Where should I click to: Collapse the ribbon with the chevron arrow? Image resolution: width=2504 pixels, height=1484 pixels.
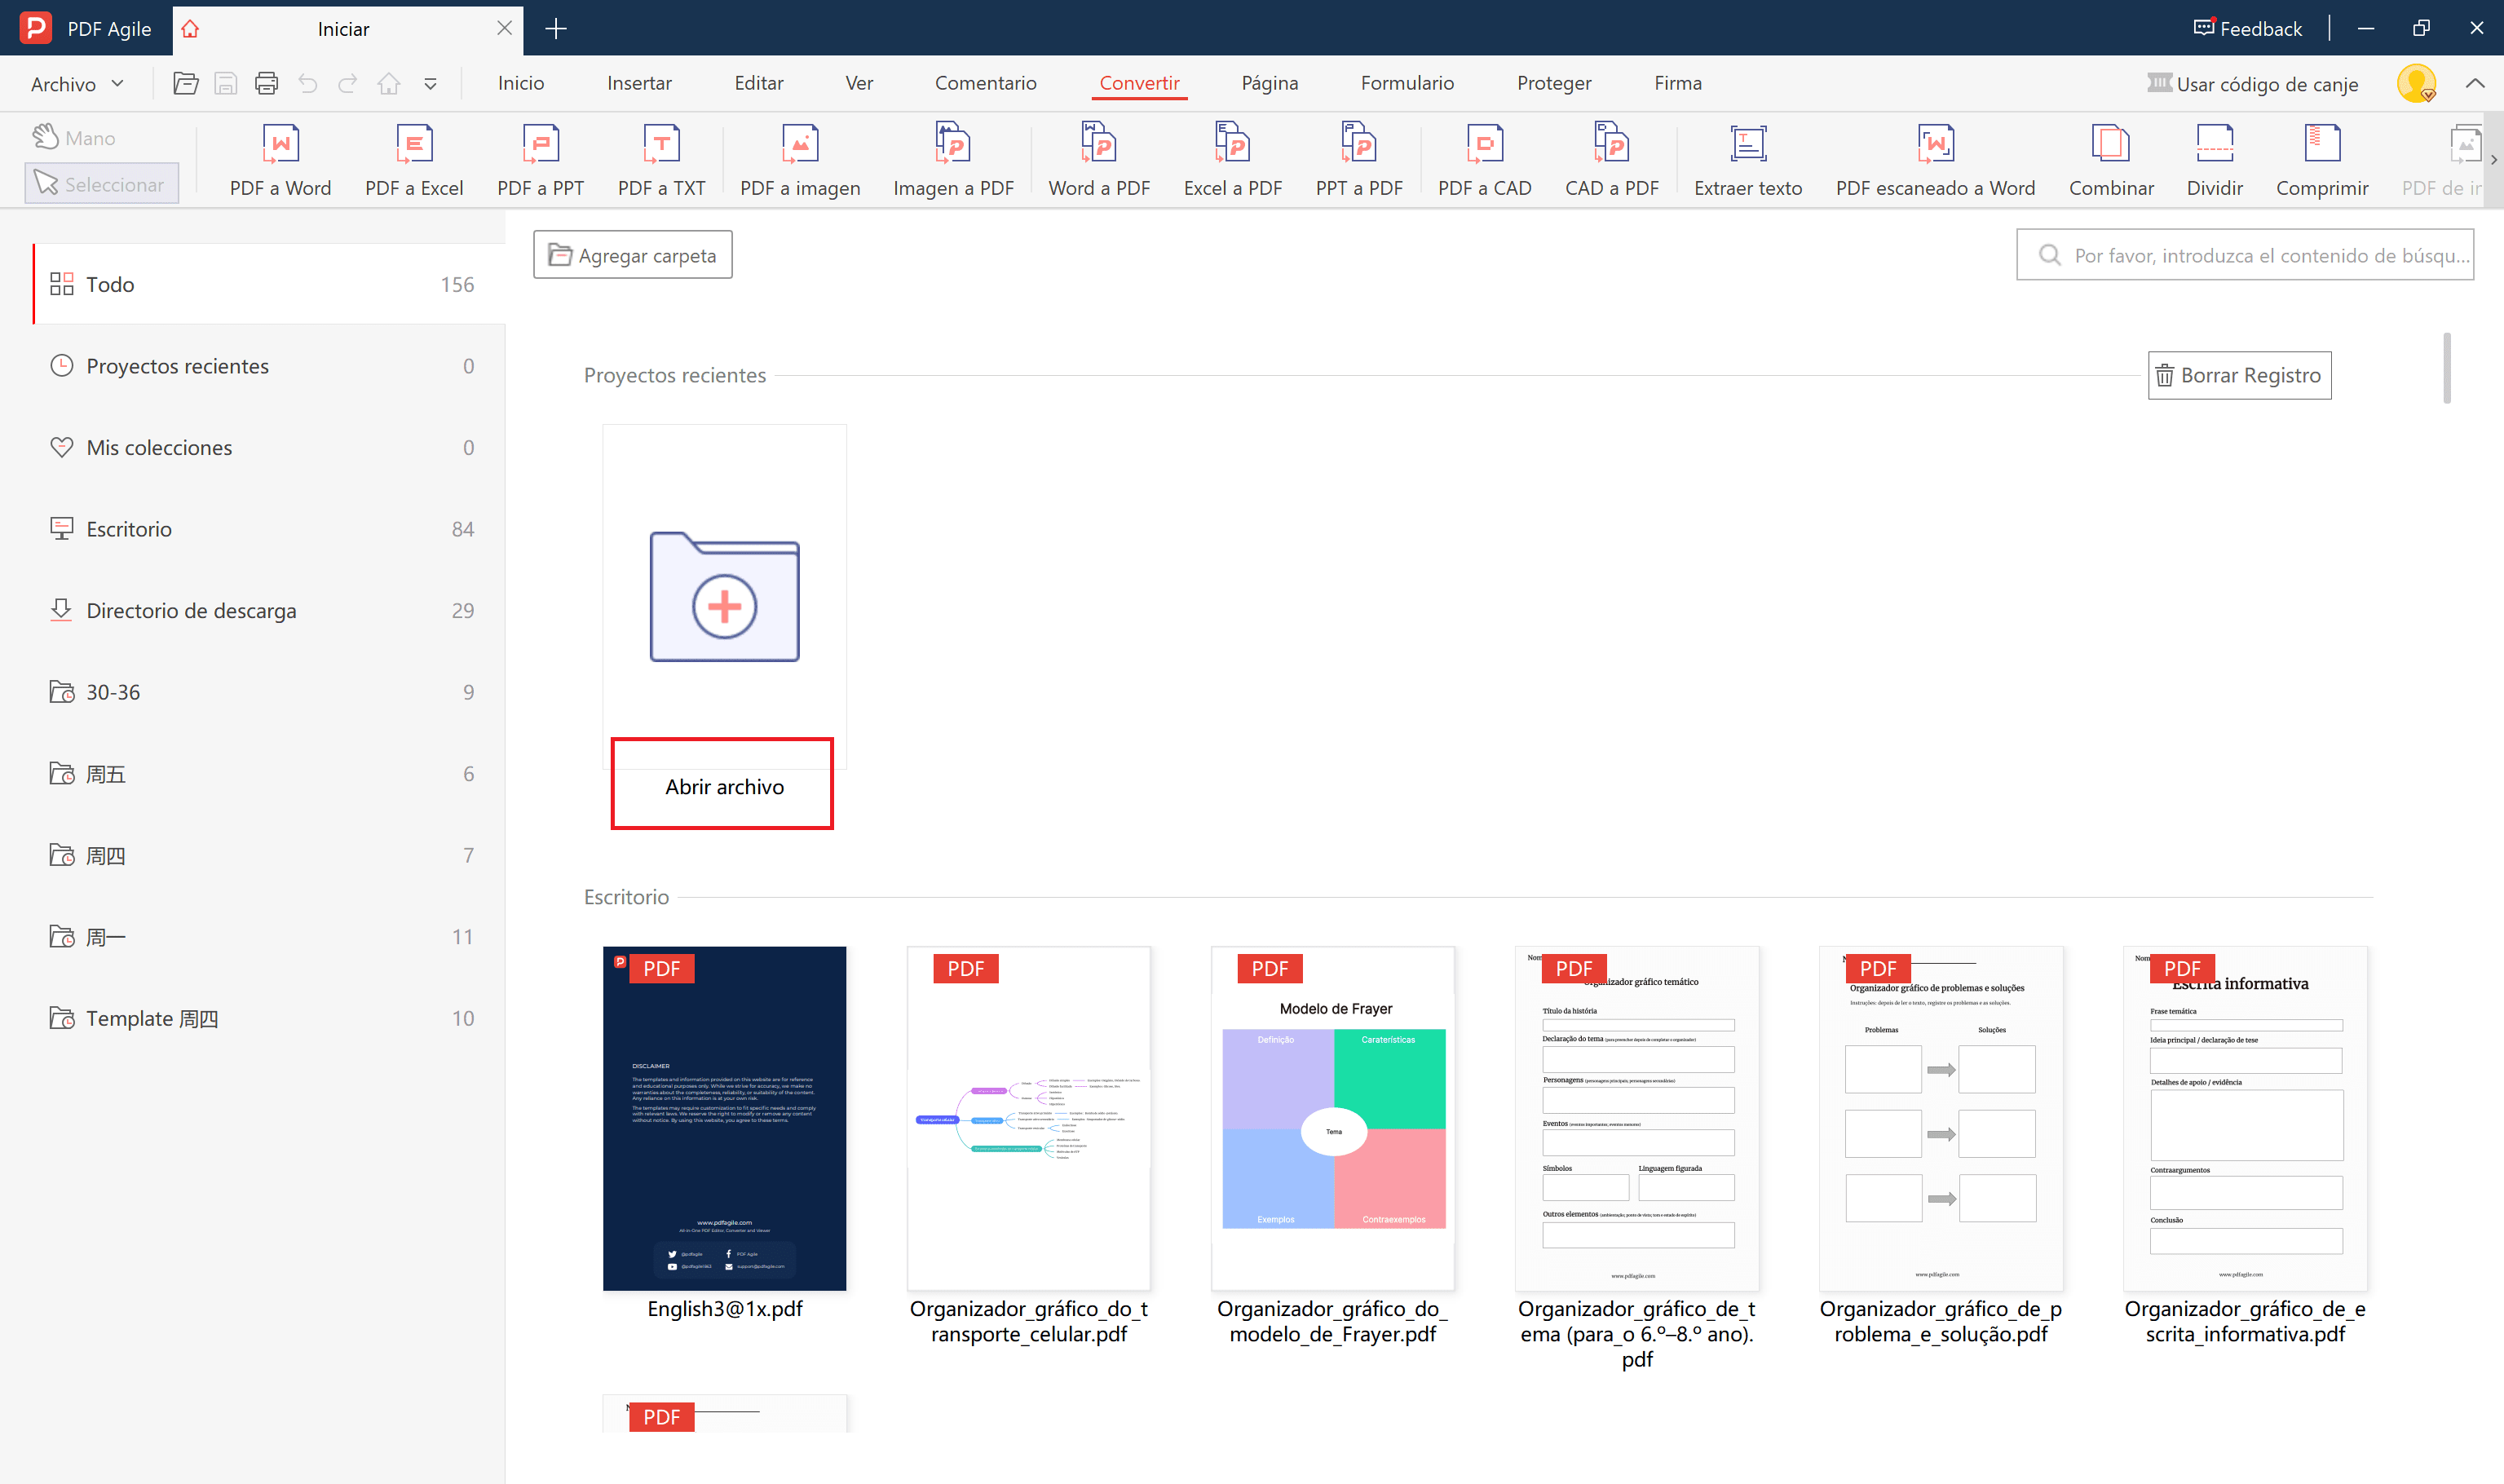[2475, 84]
